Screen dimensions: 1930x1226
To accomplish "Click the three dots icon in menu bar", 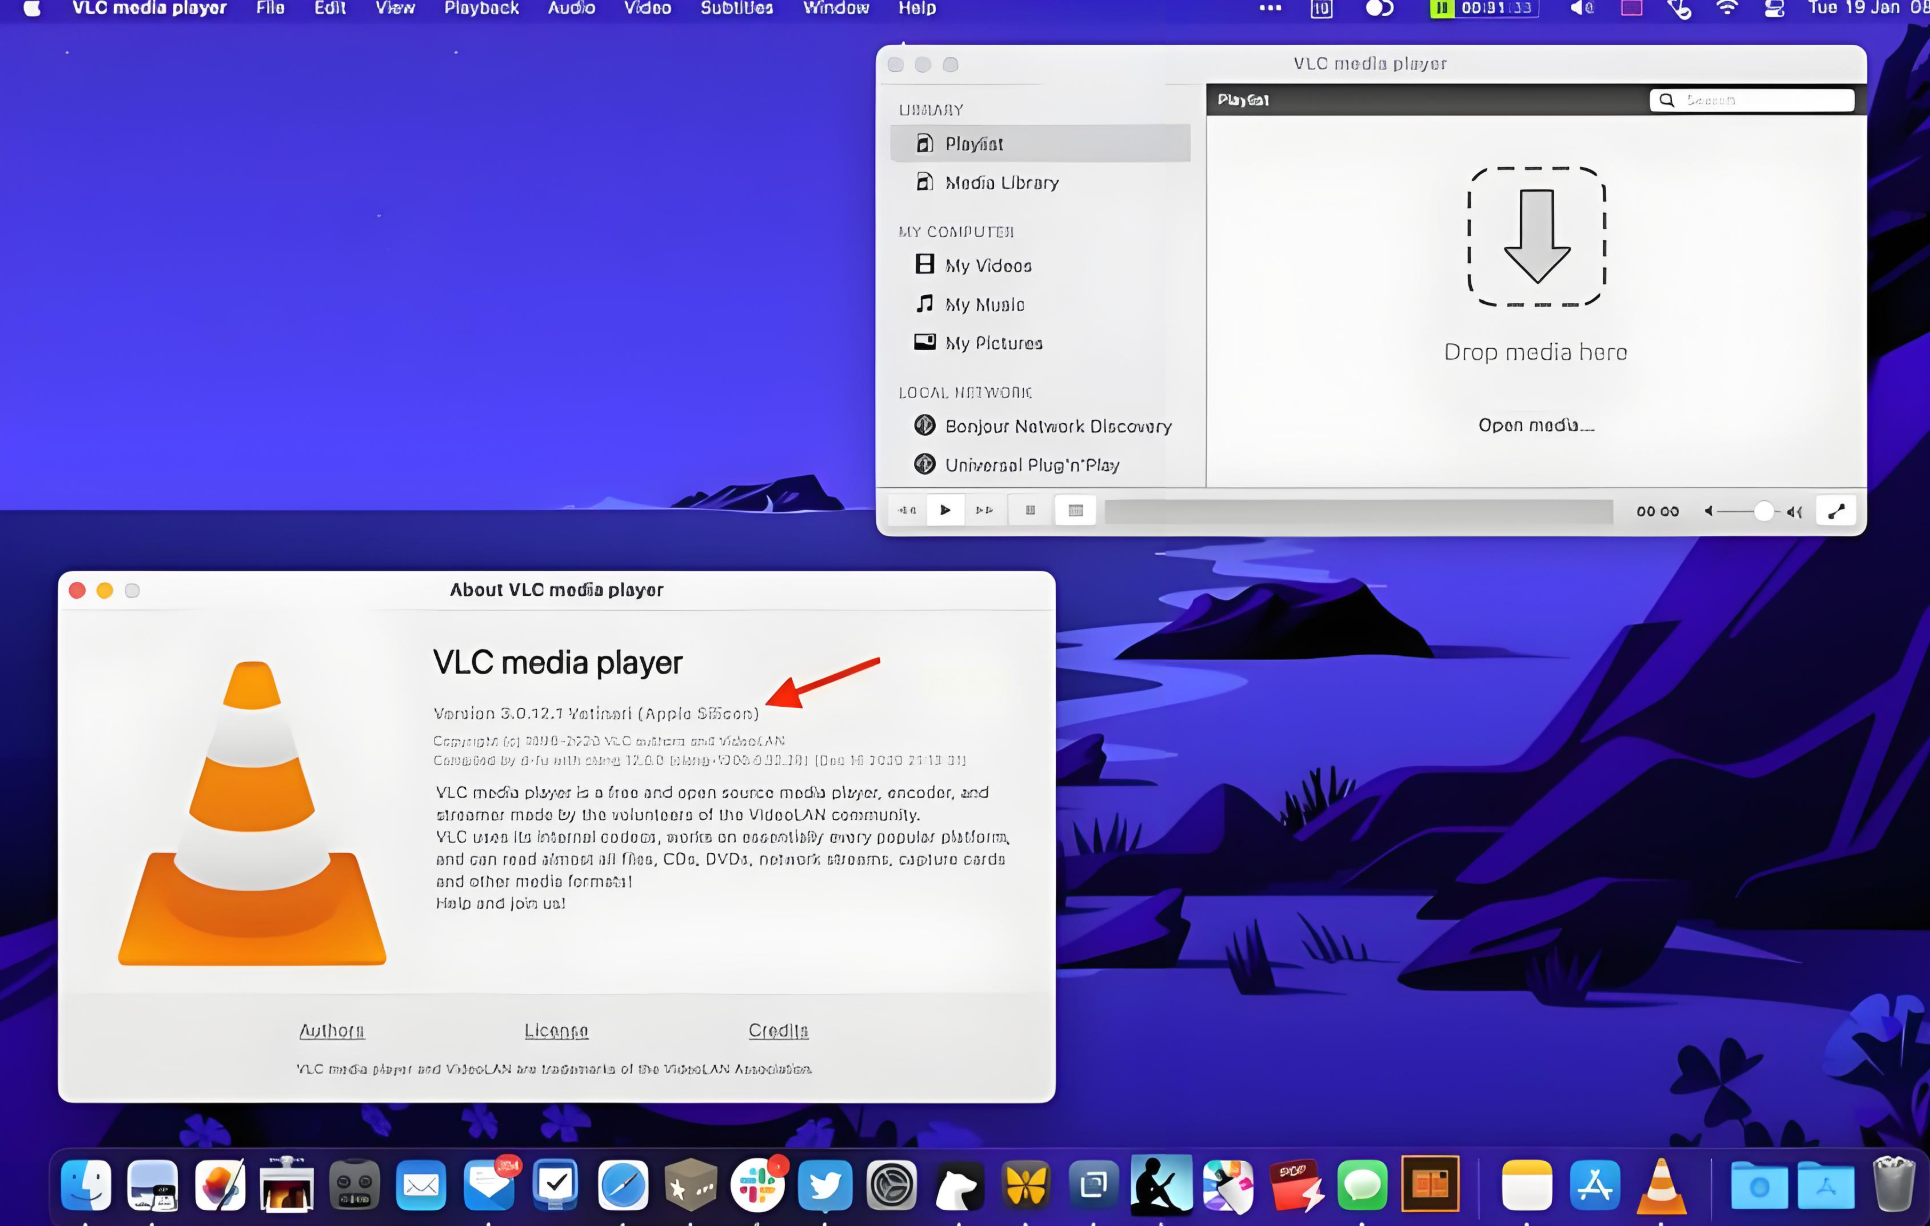I will pos(1270,8).
